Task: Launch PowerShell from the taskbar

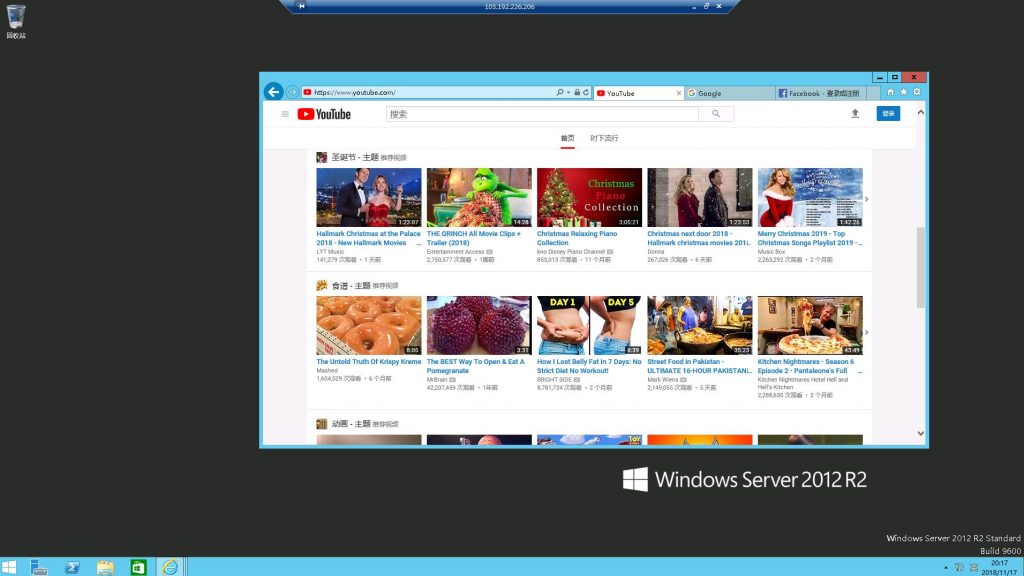Action: tap(72, 567)
